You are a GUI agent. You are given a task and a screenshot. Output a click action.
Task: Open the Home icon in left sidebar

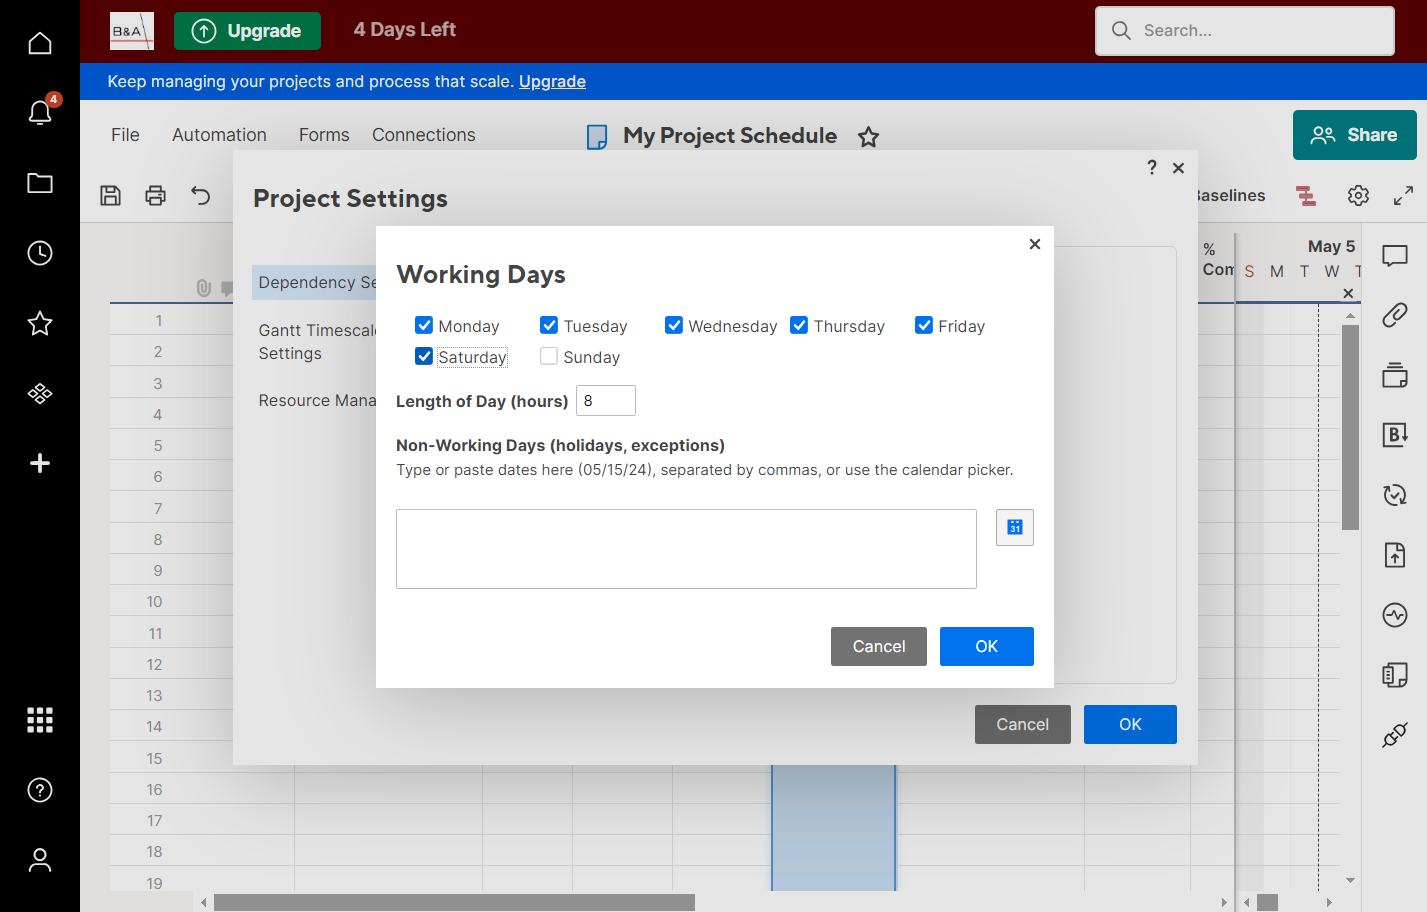(40, 43)
